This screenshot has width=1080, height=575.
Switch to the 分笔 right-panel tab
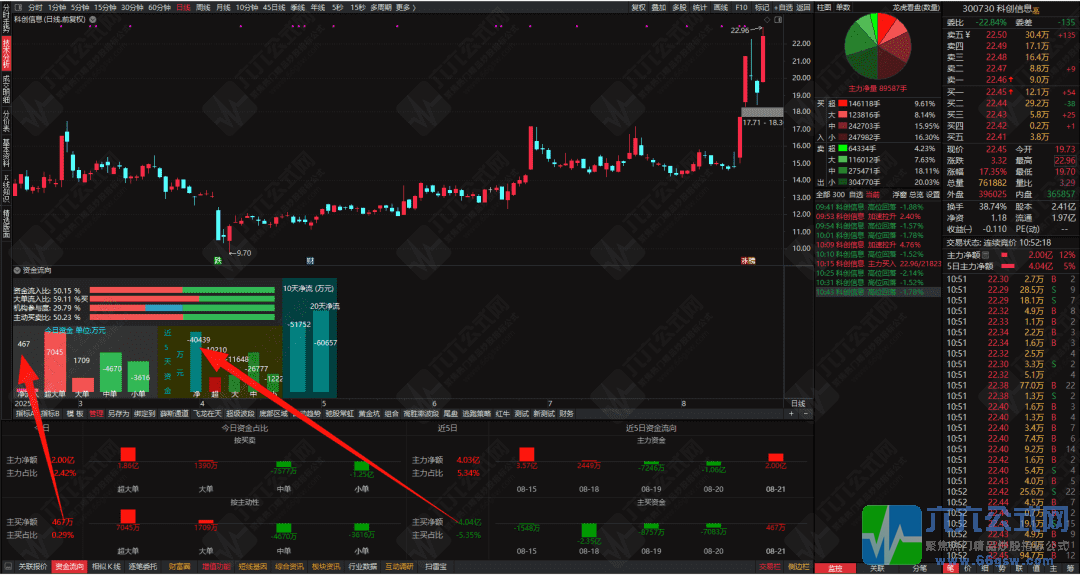(x=920, y=569)
